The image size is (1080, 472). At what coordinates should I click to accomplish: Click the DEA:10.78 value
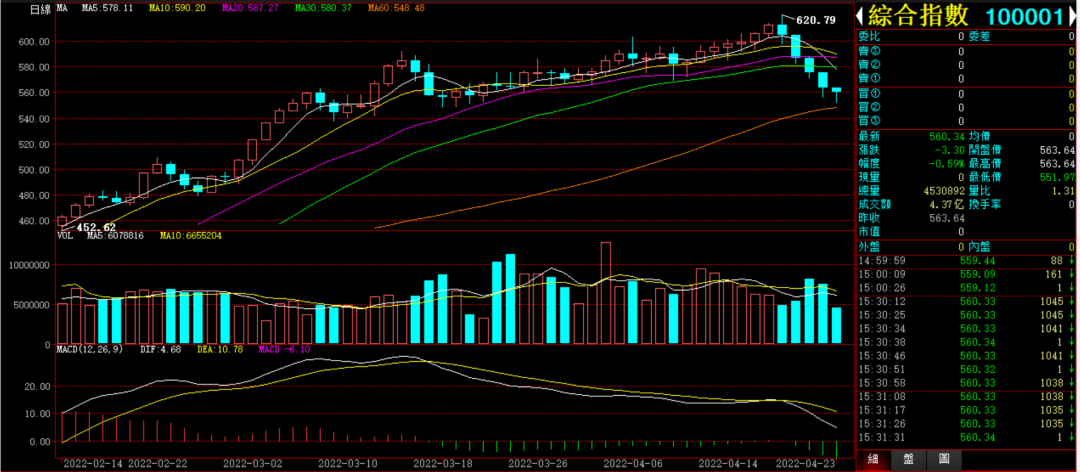coord(220,350)
